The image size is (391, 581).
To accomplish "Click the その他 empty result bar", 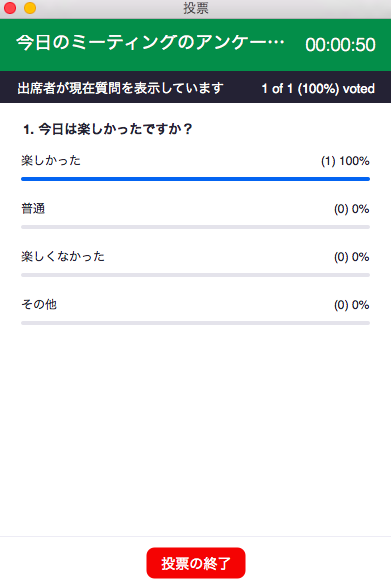I will [x=195, y=323].
